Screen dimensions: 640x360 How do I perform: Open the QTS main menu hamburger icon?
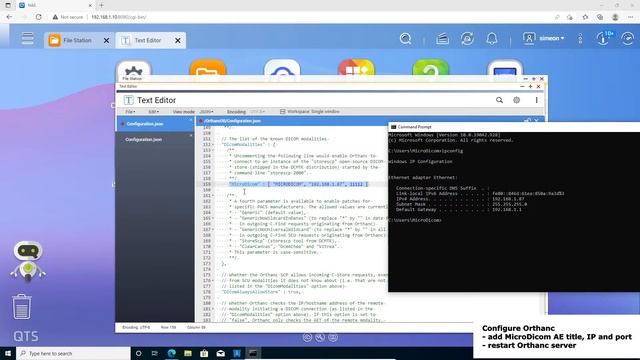pos(28,38)
